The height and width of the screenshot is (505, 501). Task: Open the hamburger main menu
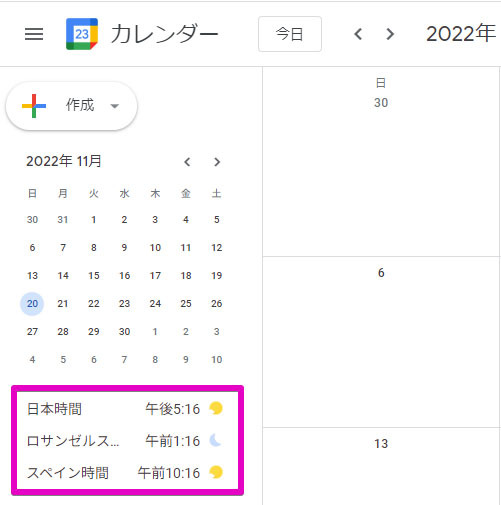34,34
